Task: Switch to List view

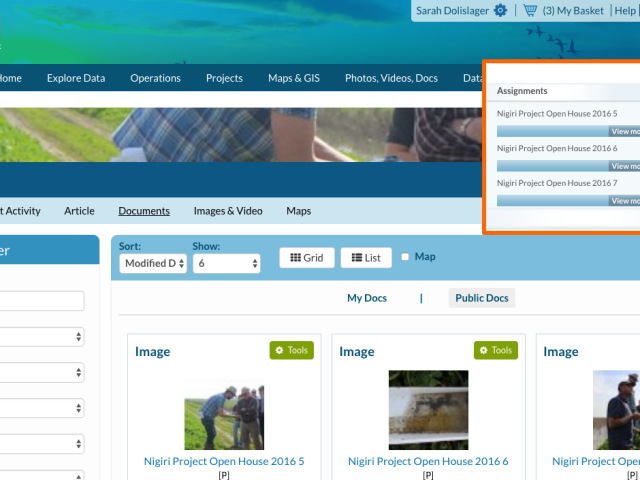Action: point(366,258)
